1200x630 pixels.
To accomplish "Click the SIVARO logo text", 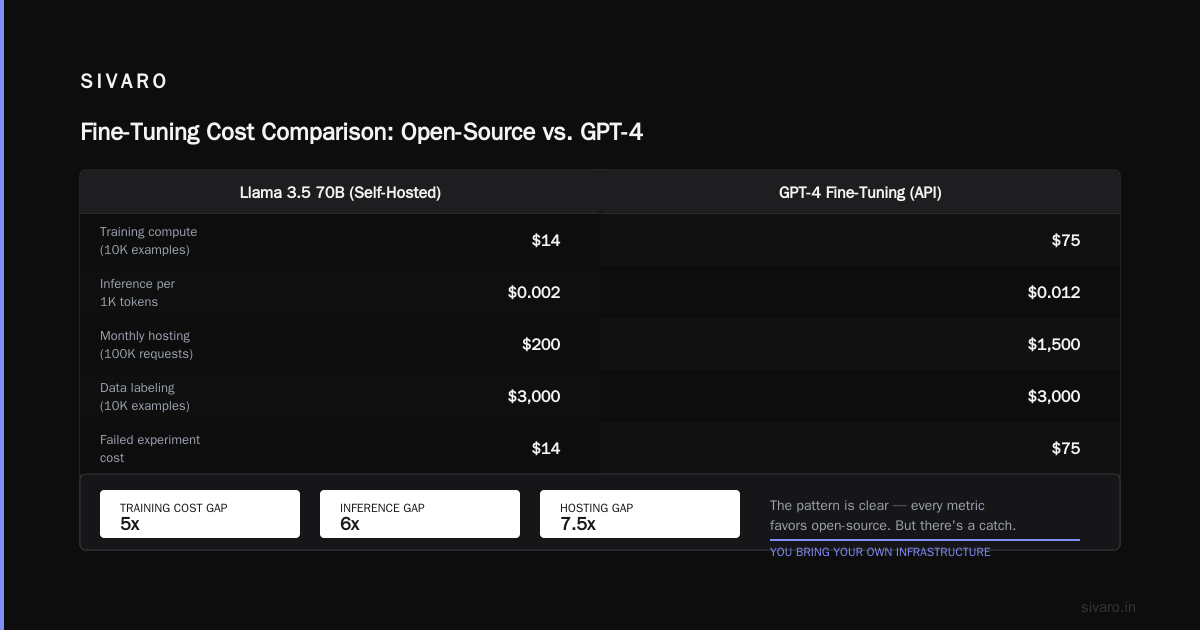I will click(124, 82).
